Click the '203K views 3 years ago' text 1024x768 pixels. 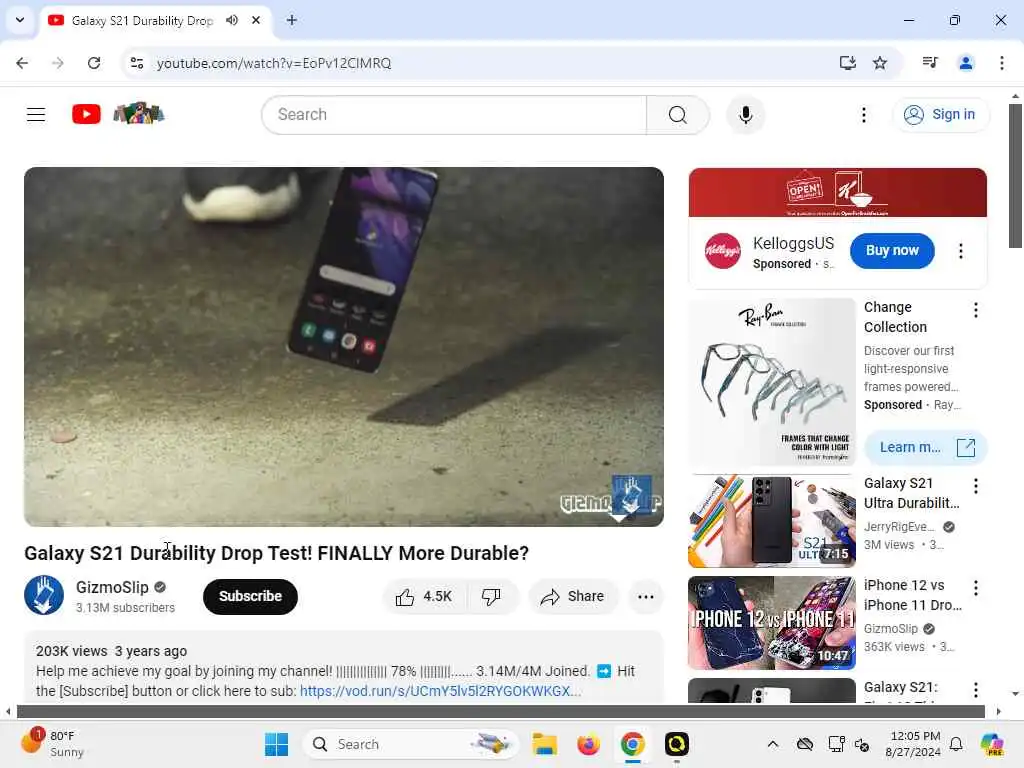(x=112, y=651)
